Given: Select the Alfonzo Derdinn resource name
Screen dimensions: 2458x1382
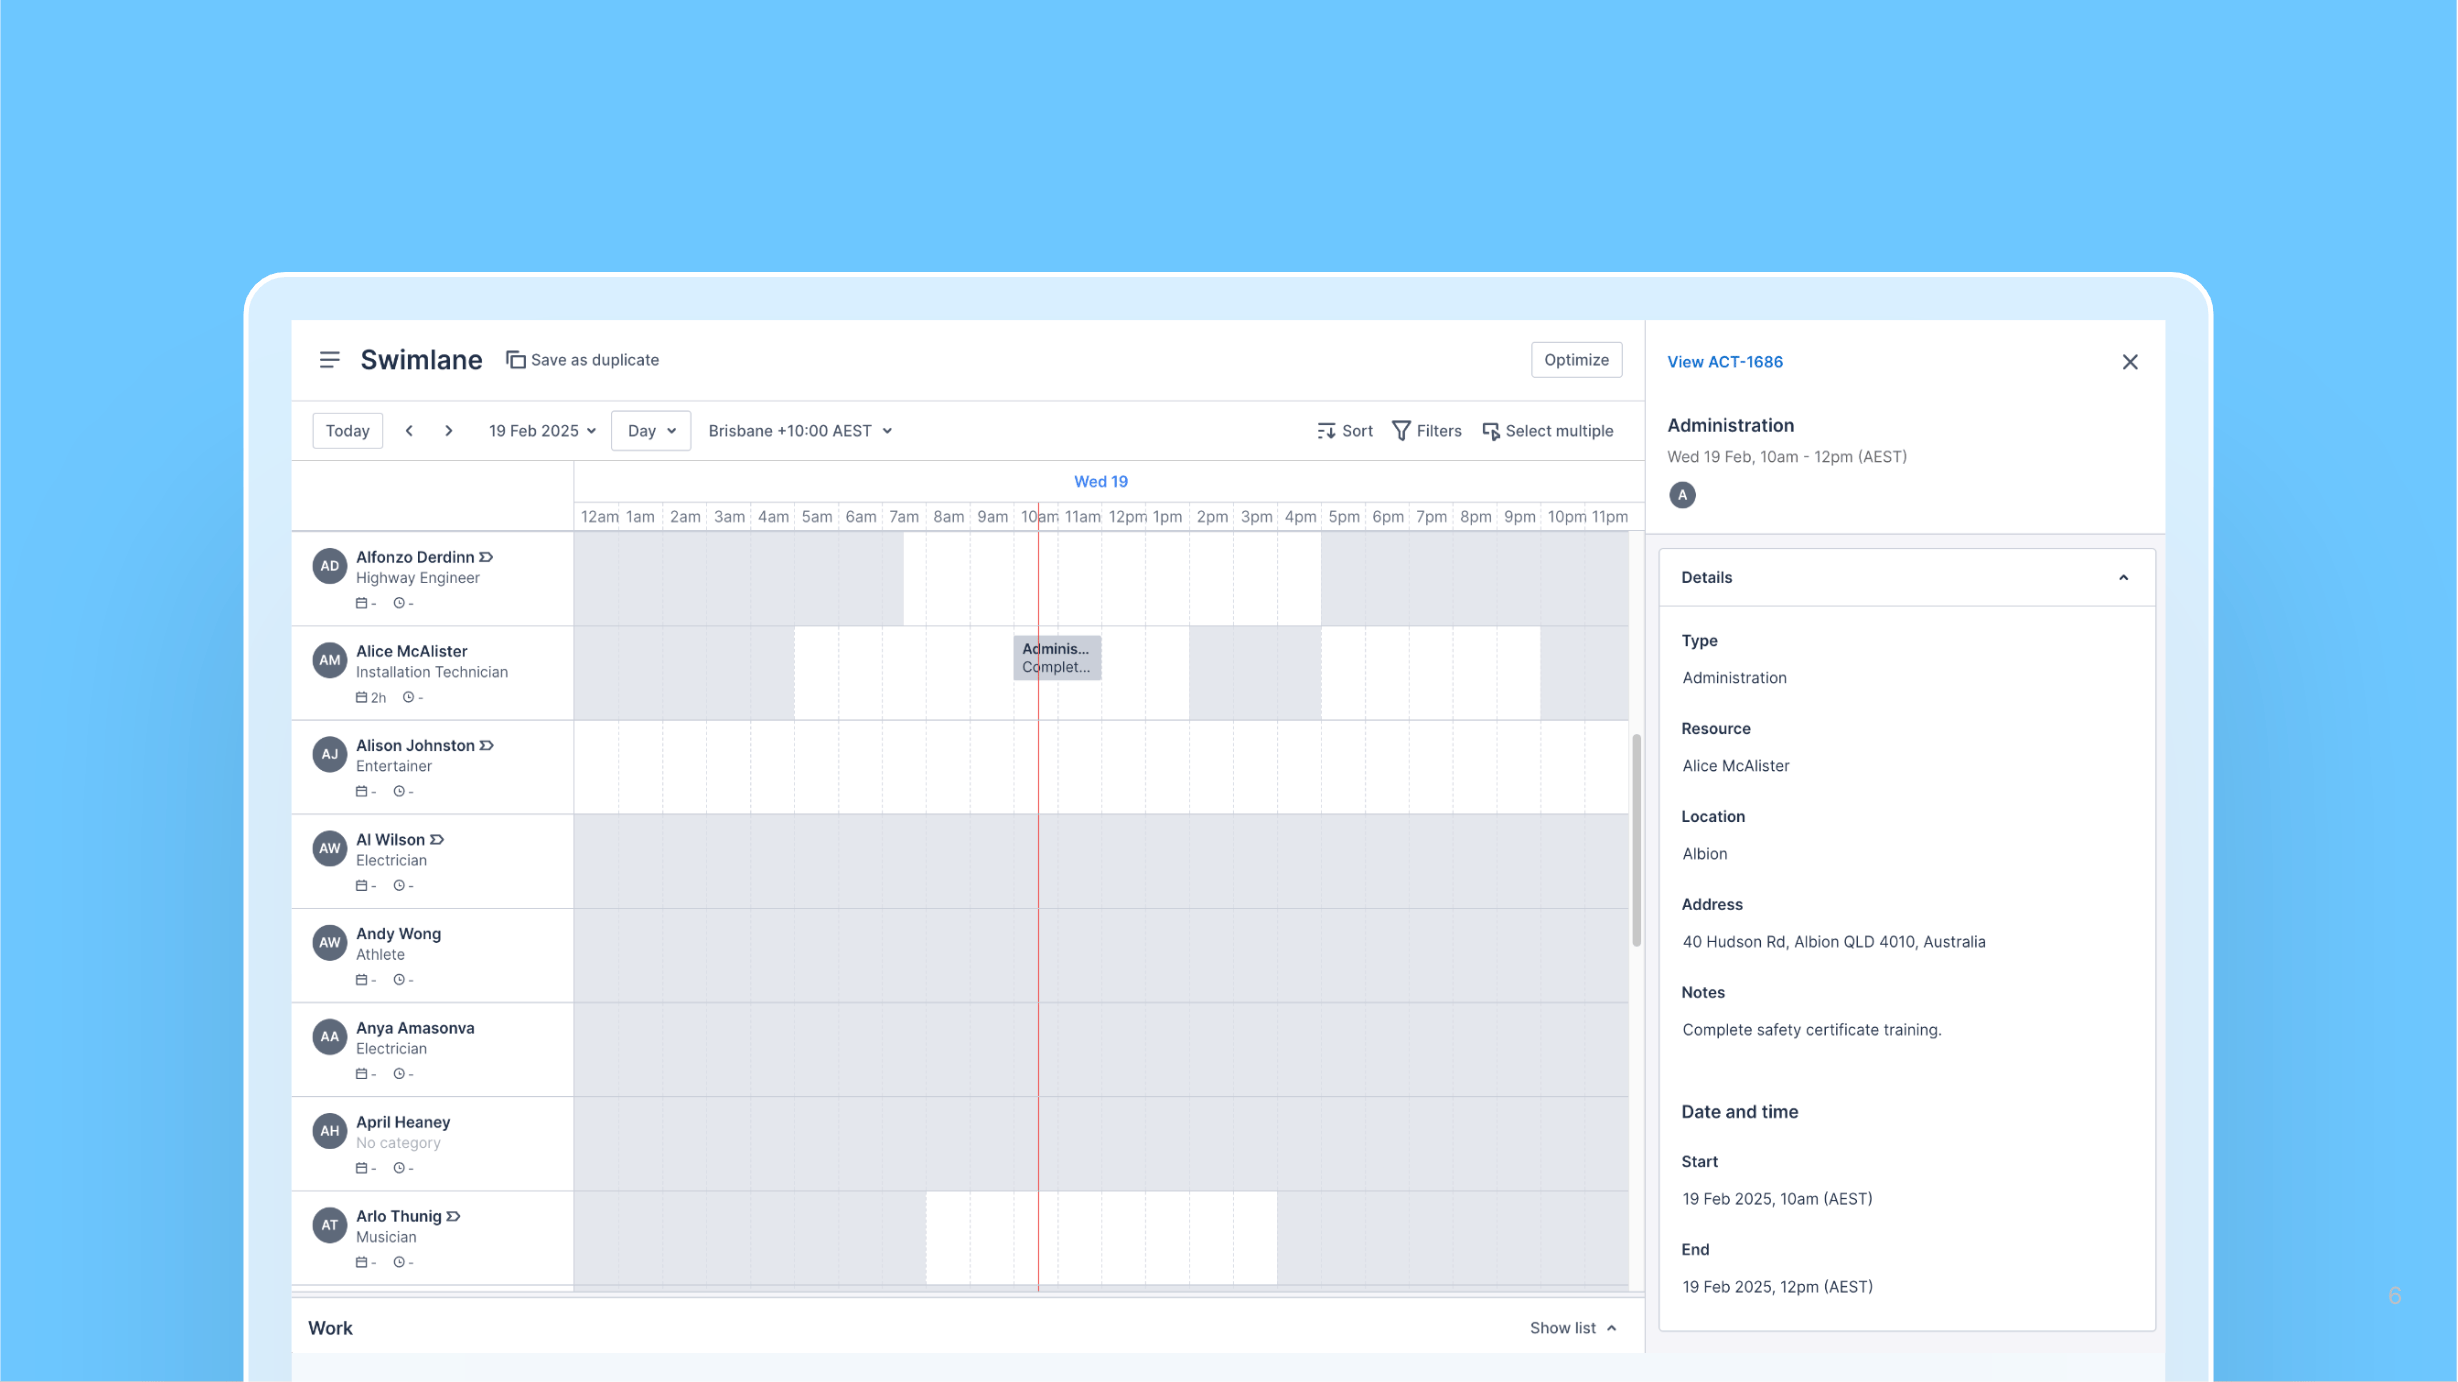Looking at the screenshot, I should click(x=415, y=557).
